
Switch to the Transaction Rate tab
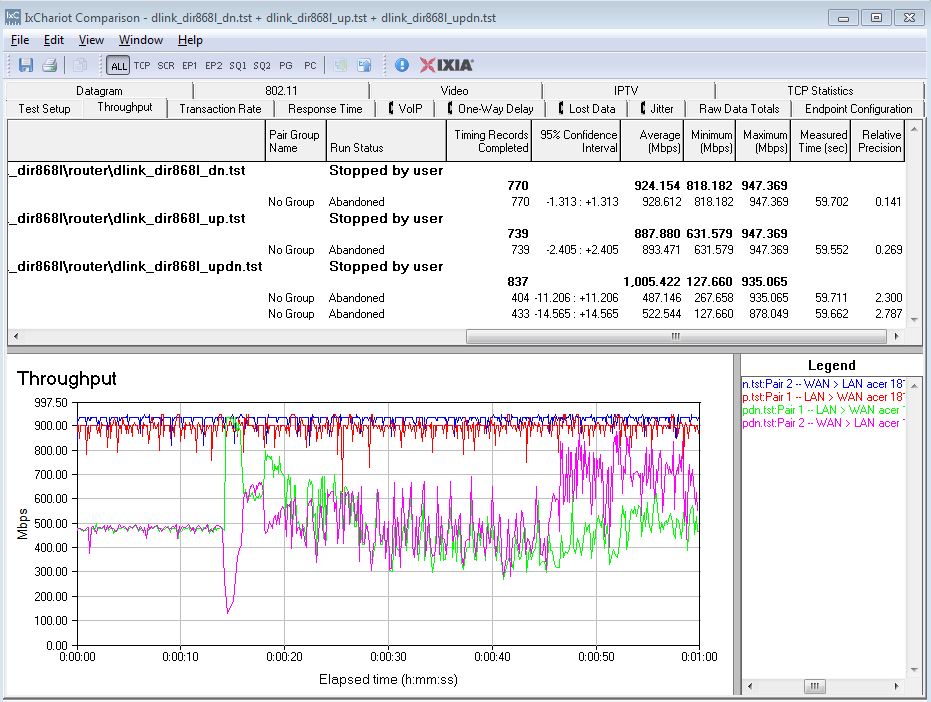[x=220, y=109]
